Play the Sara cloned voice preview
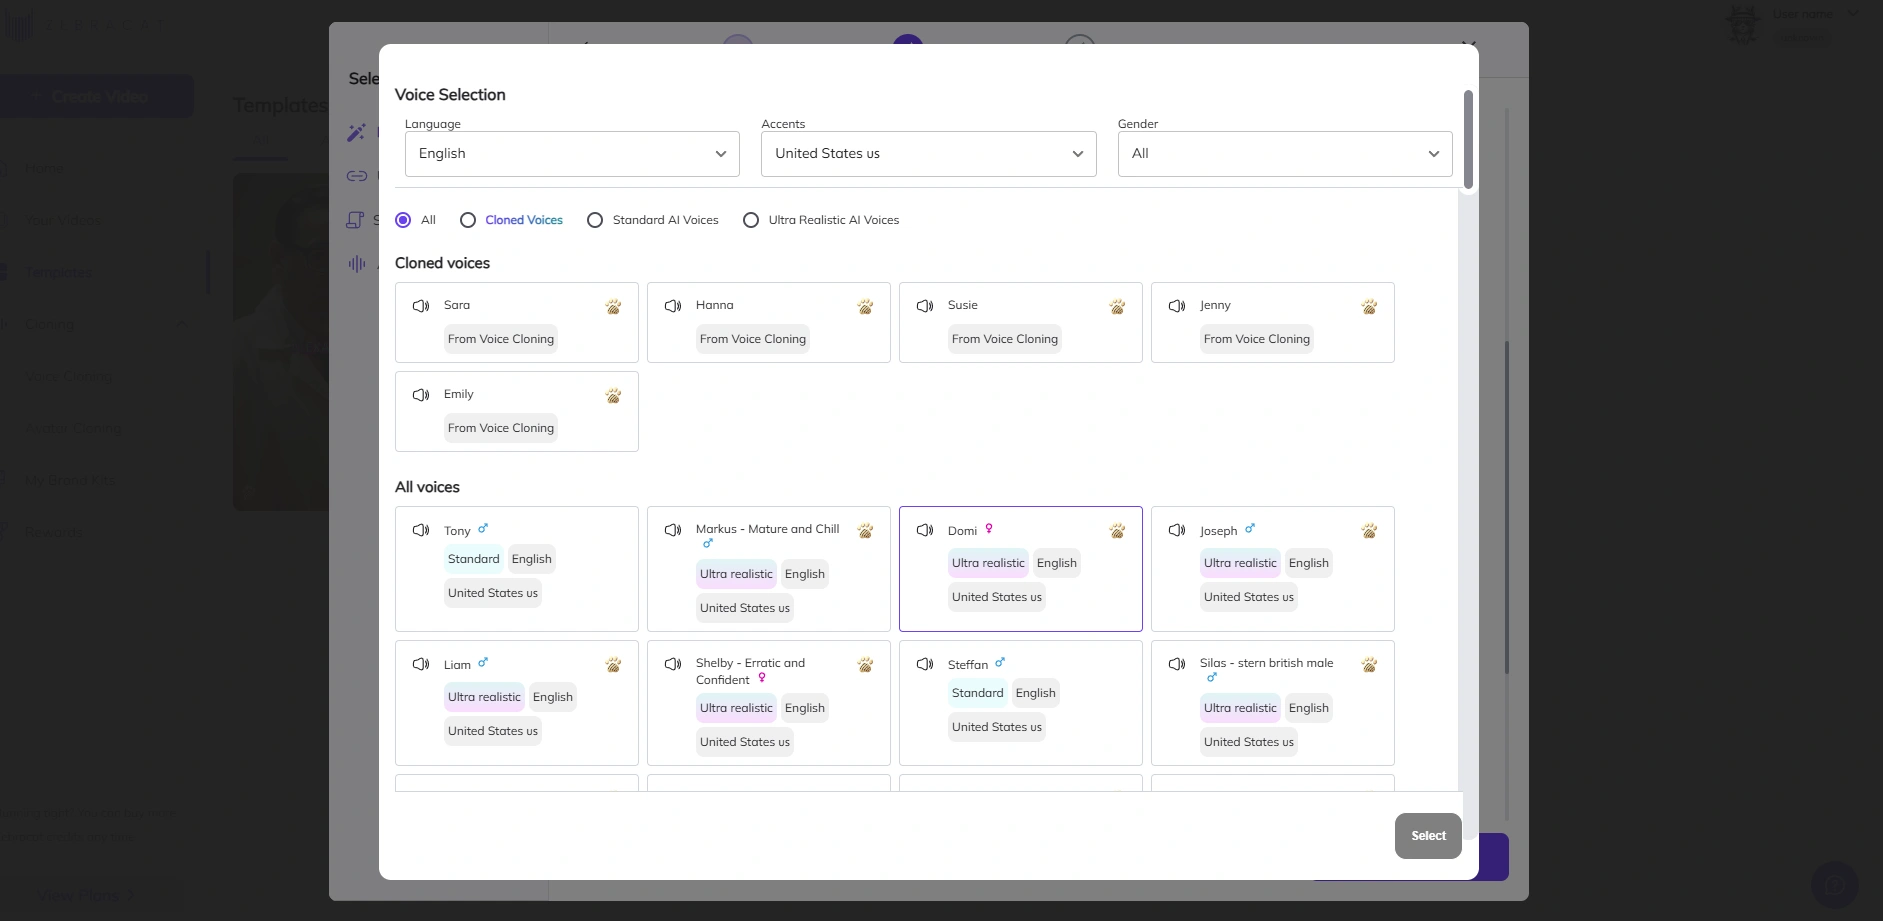This screenshot has height=921, width=1883. (421, 306)
